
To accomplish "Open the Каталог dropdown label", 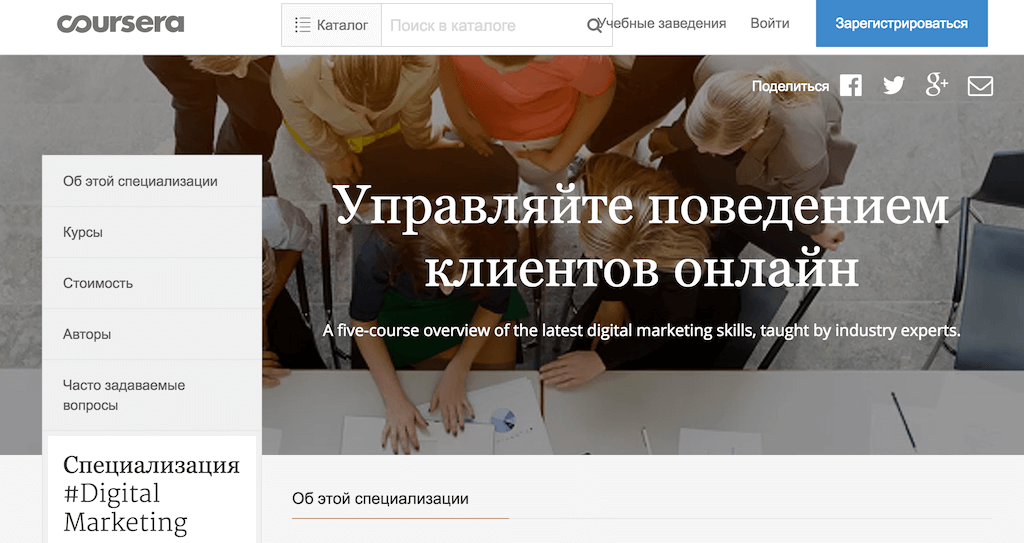I will (x=342, y=25).
